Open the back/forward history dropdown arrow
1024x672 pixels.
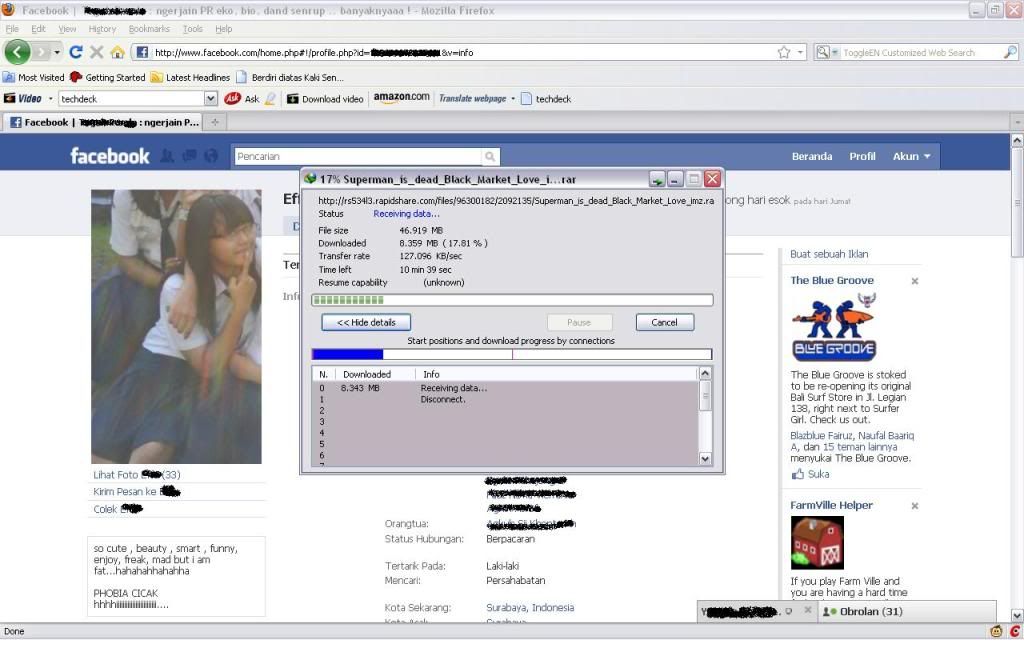click(57, 52)
